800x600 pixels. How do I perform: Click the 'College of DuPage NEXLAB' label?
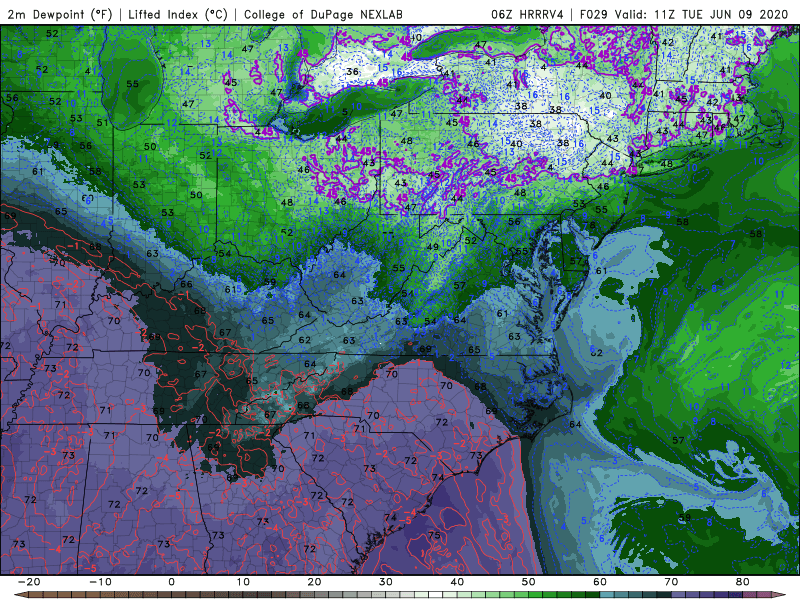pyautogui.click(x=323, y=14)
